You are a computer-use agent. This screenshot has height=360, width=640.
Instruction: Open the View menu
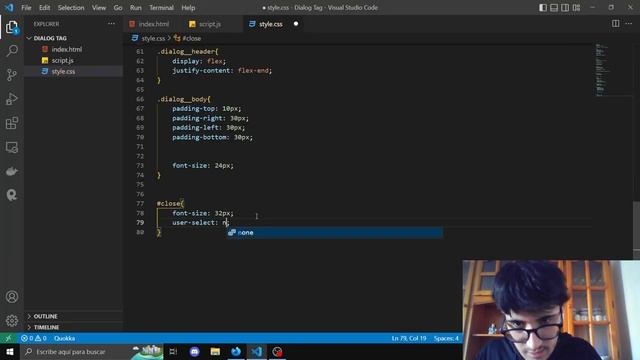click(99, 7)
